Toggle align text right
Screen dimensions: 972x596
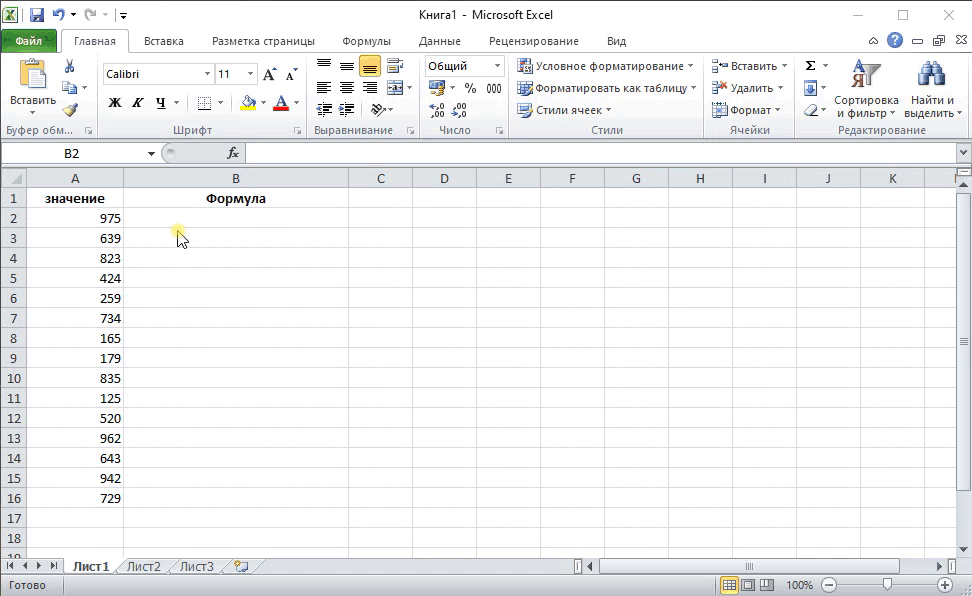[x=369, y=87]
